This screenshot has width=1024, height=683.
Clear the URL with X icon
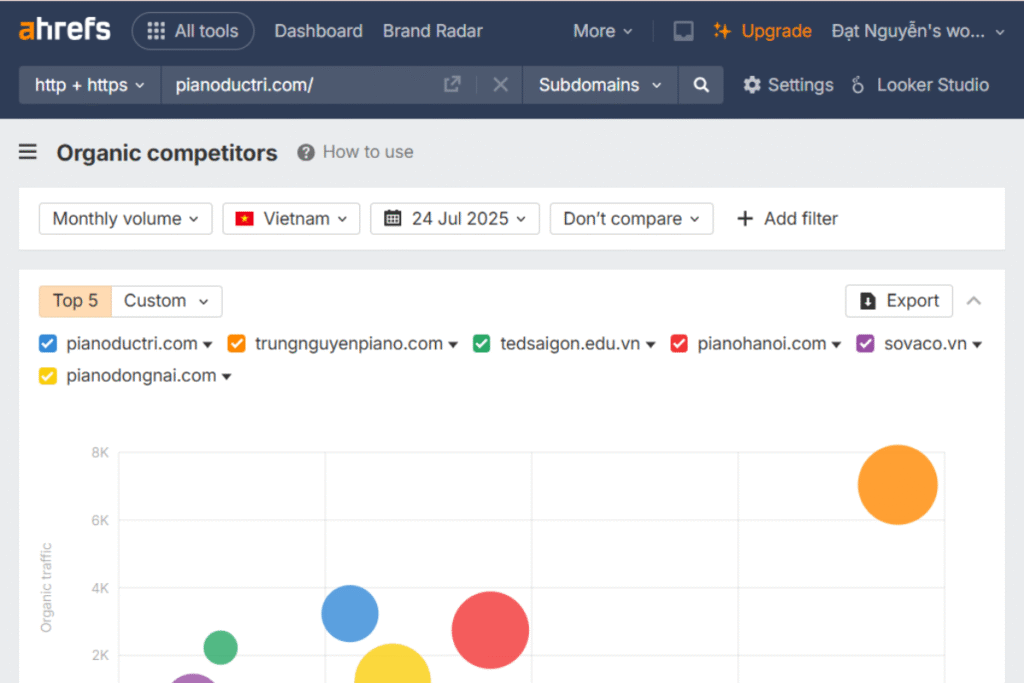500,85
